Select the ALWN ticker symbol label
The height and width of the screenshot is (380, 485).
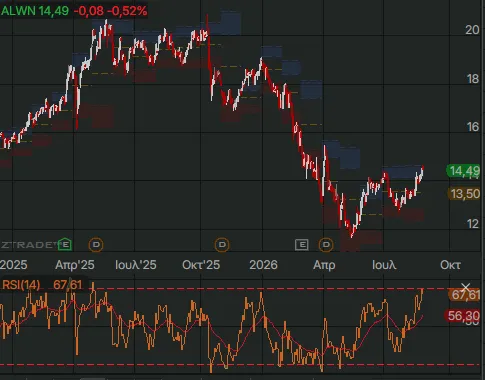coord(18,11)
